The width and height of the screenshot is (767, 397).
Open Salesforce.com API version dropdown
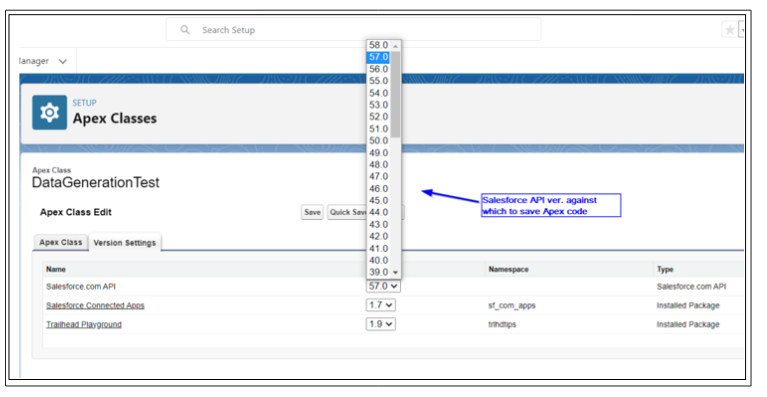tap(383, 286)
